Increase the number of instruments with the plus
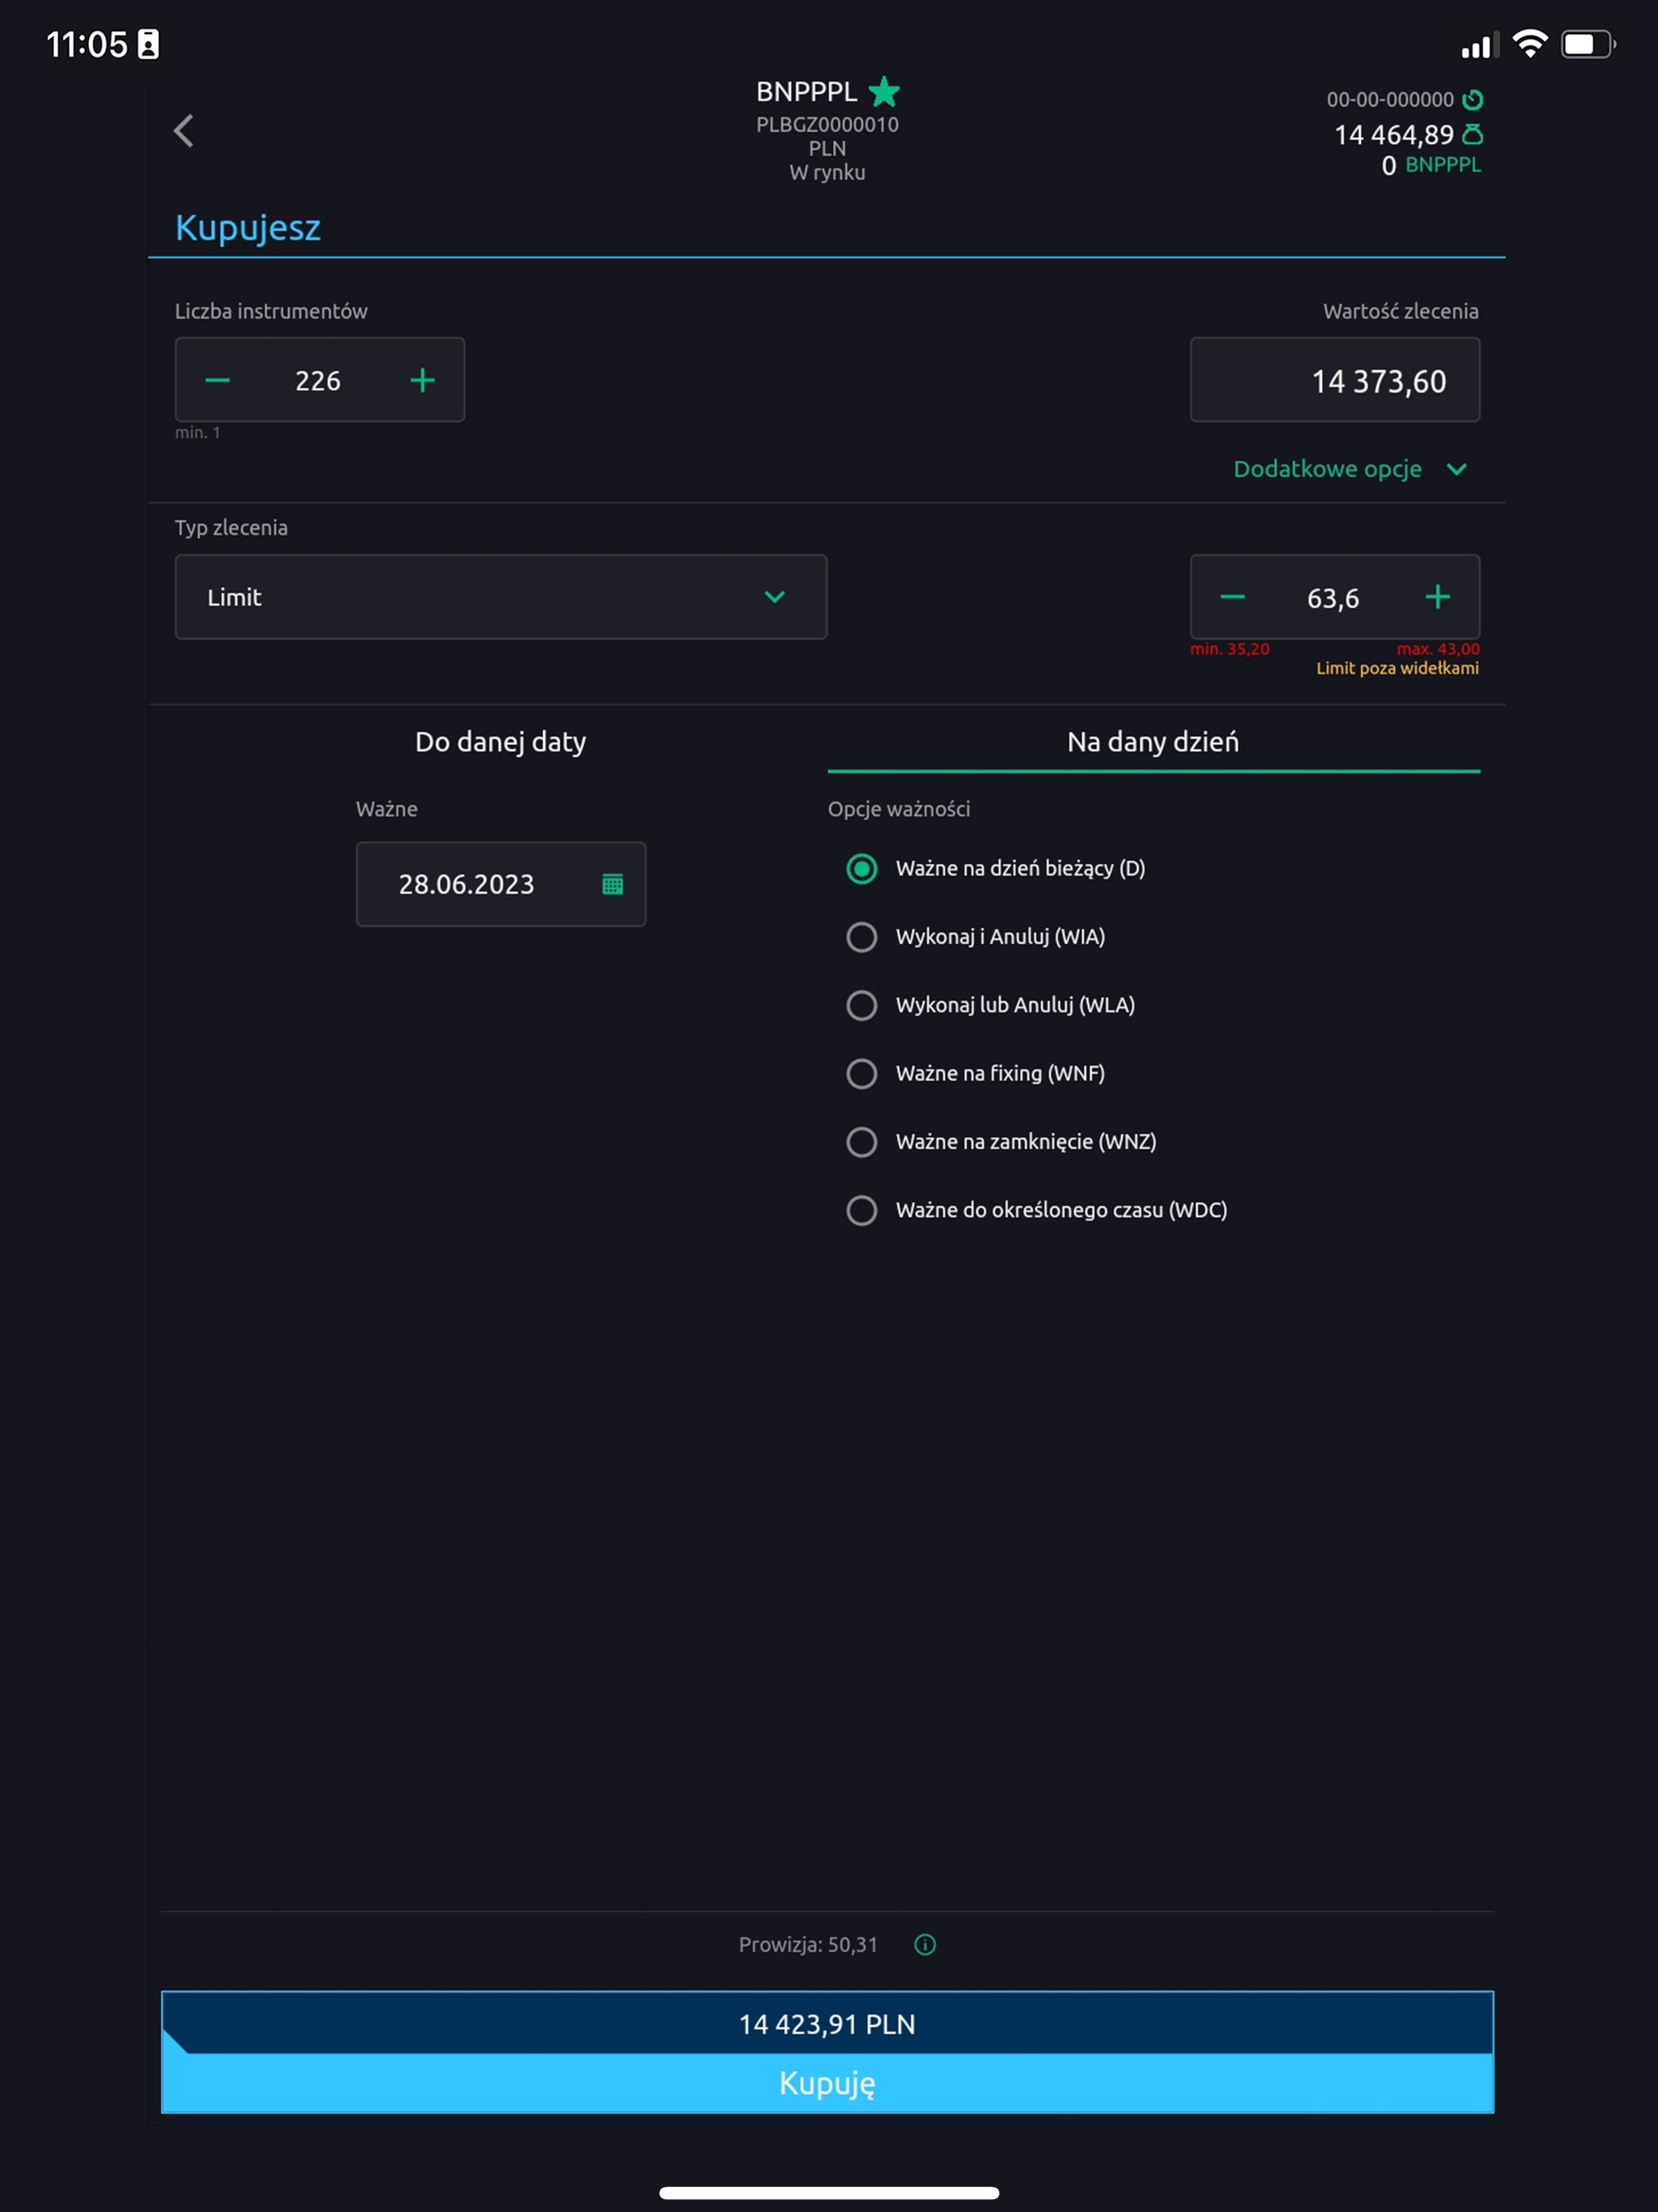The height and width of the screenshot is (2212, 1658). (x=423, y=381)
